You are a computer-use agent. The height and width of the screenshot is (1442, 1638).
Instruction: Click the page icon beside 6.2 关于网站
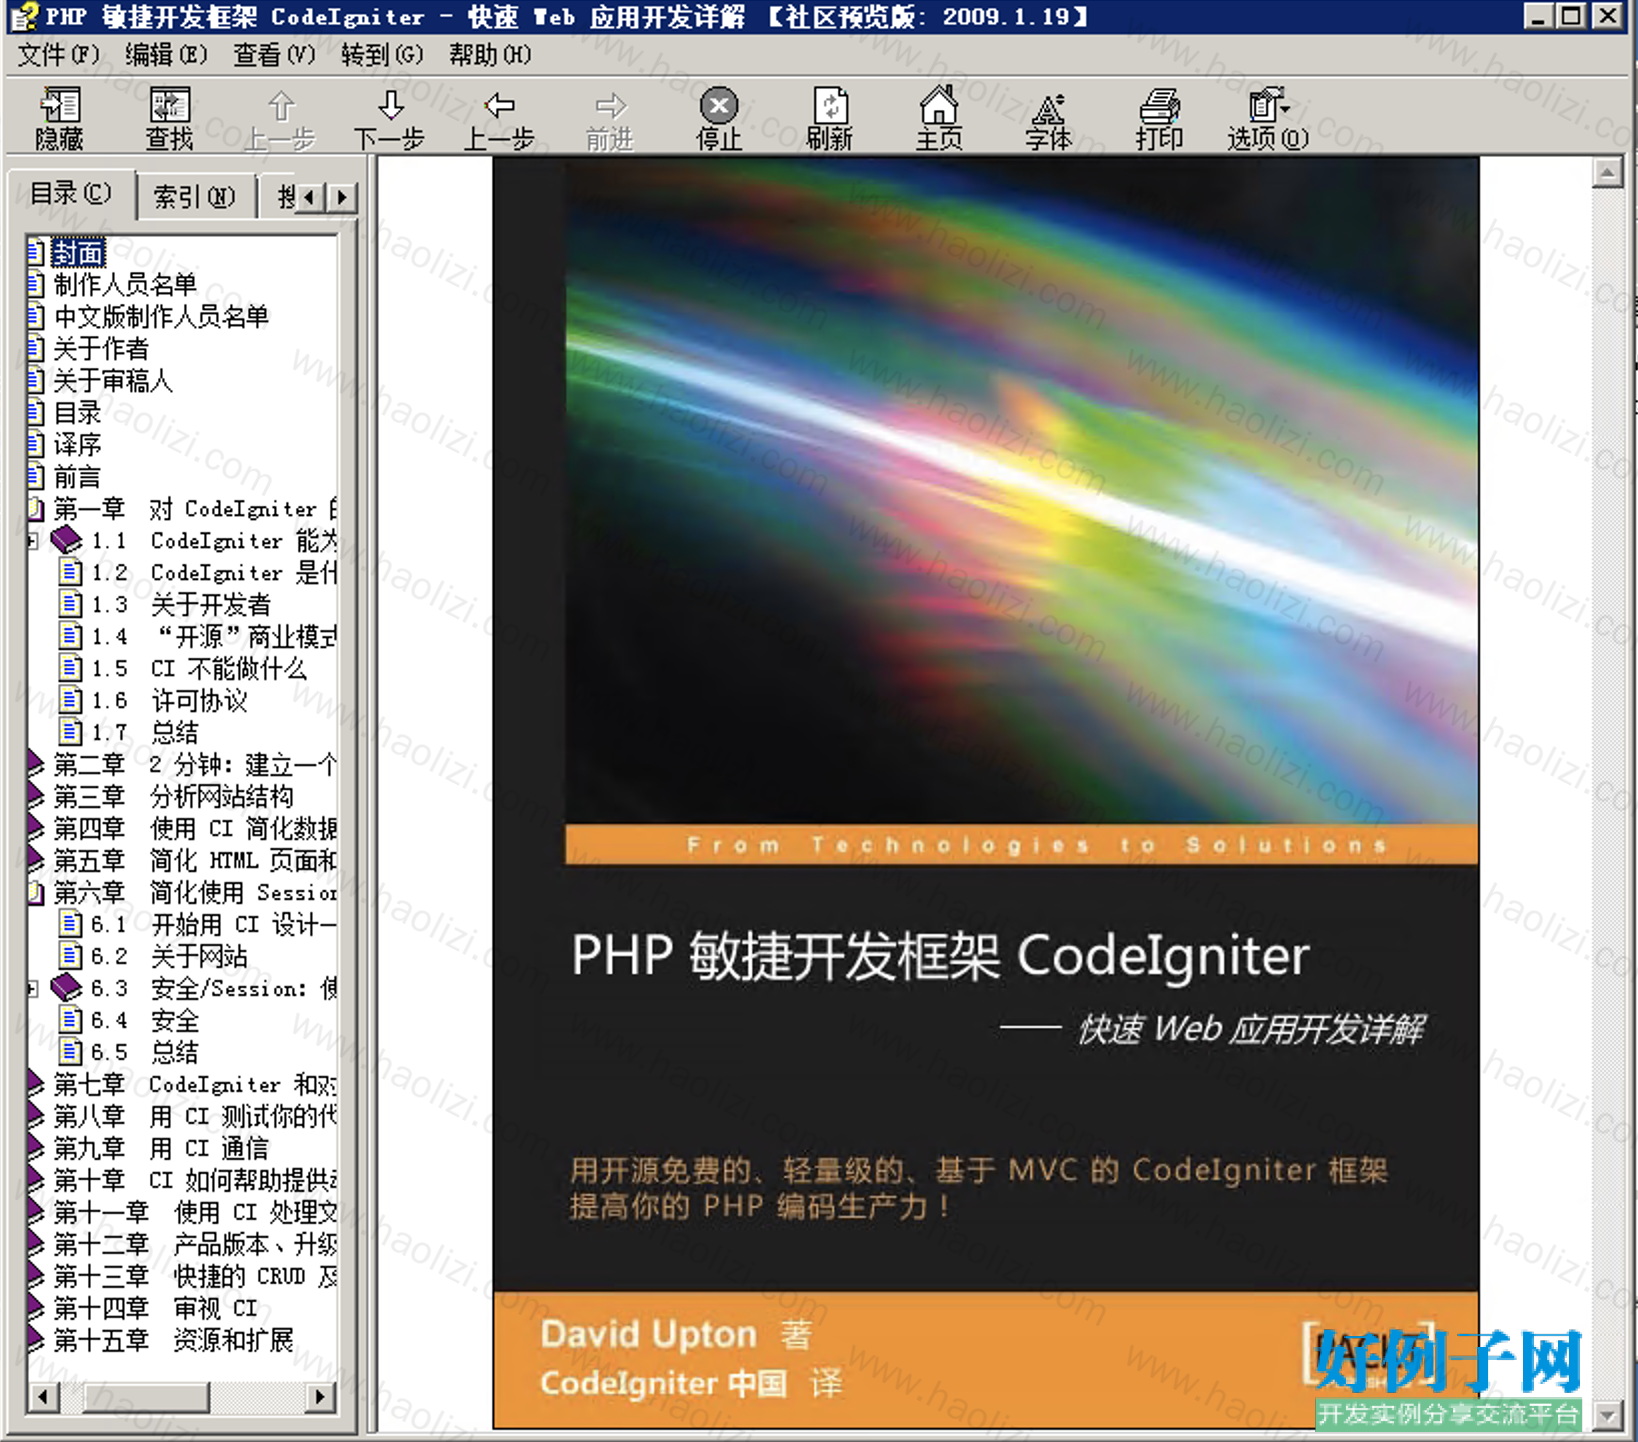[x=70, y=956]
